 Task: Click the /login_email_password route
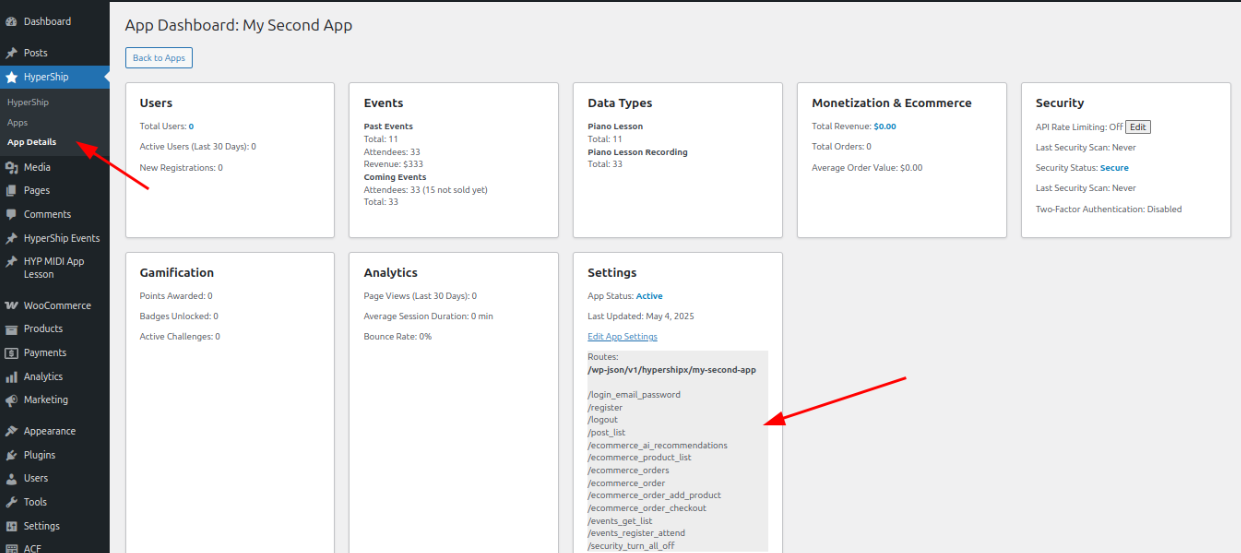tap(634, 395)
